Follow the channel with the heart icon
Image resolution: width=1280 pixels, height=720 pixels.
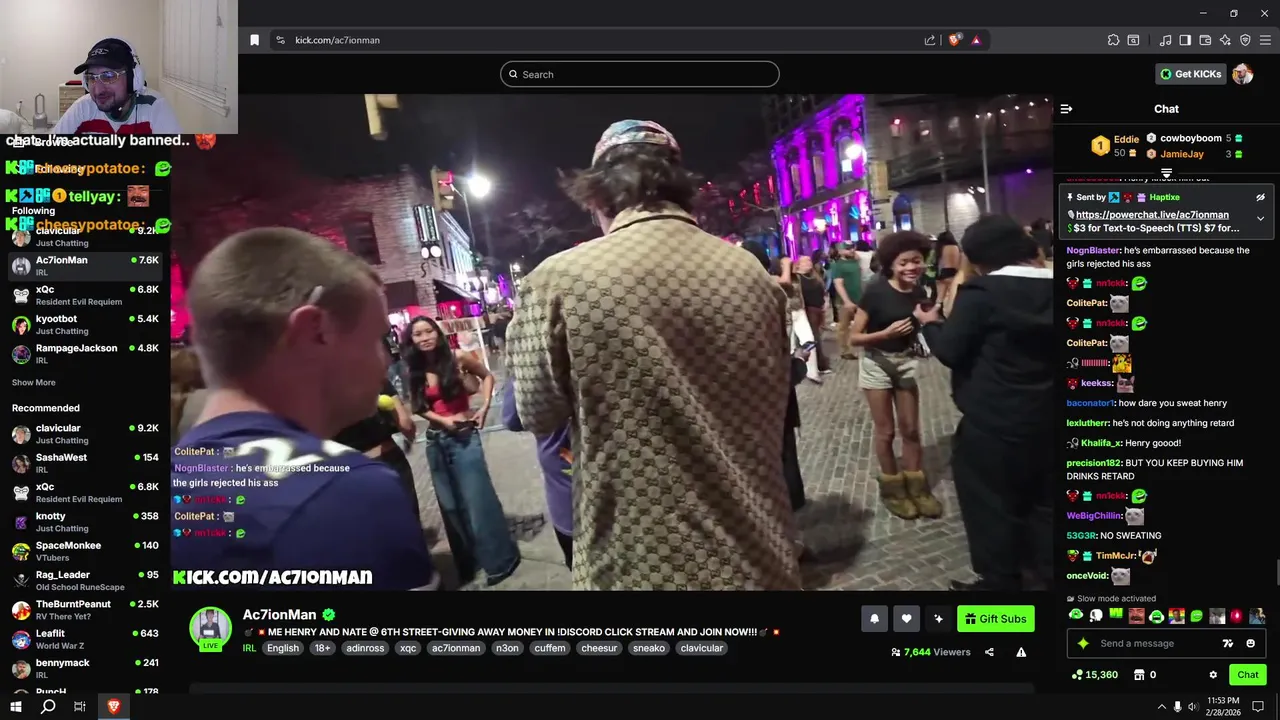[x=906, y=619]
